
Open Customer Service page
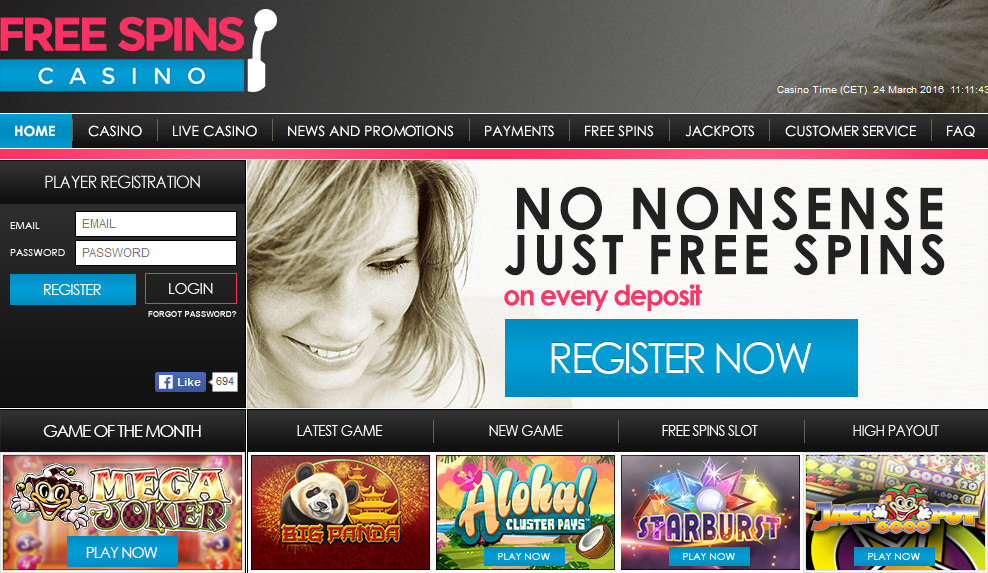pyautogui.click(x=850, y=131)
